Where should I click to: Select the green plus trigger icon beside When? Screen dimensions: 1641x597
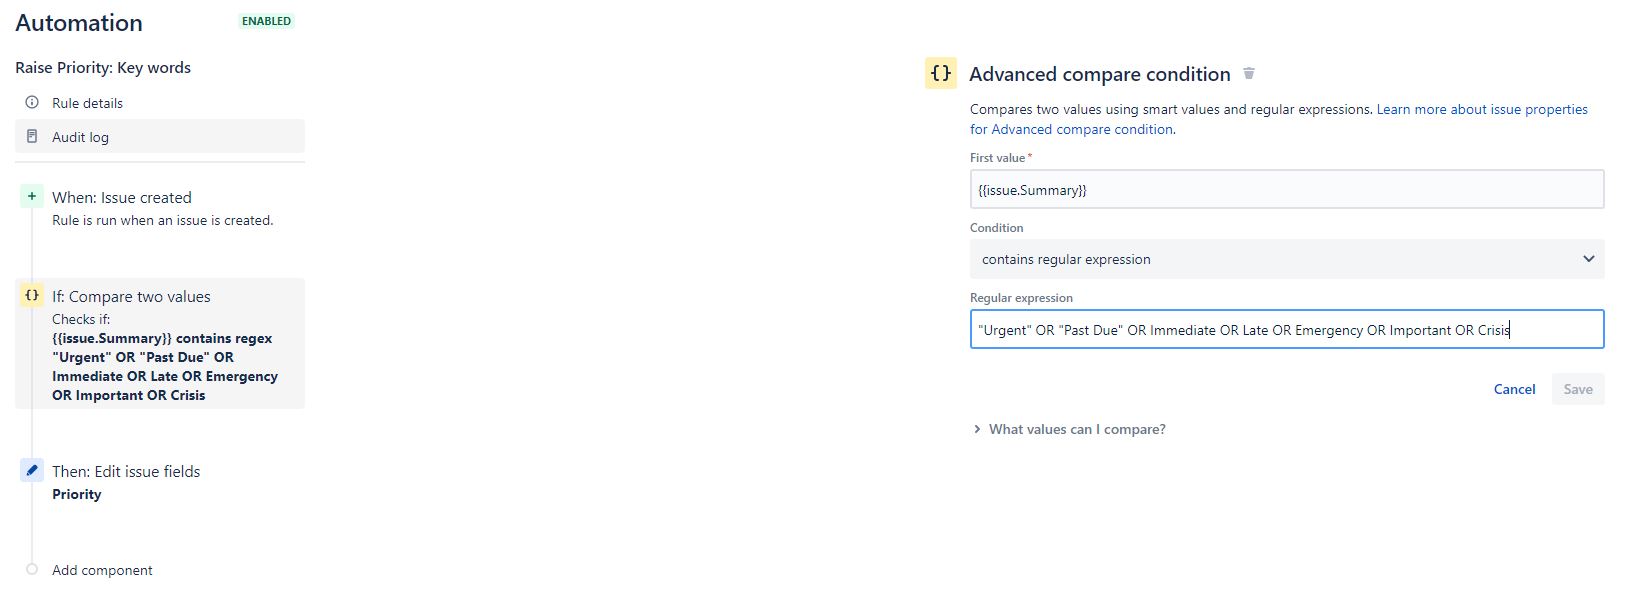pos(31,197)
